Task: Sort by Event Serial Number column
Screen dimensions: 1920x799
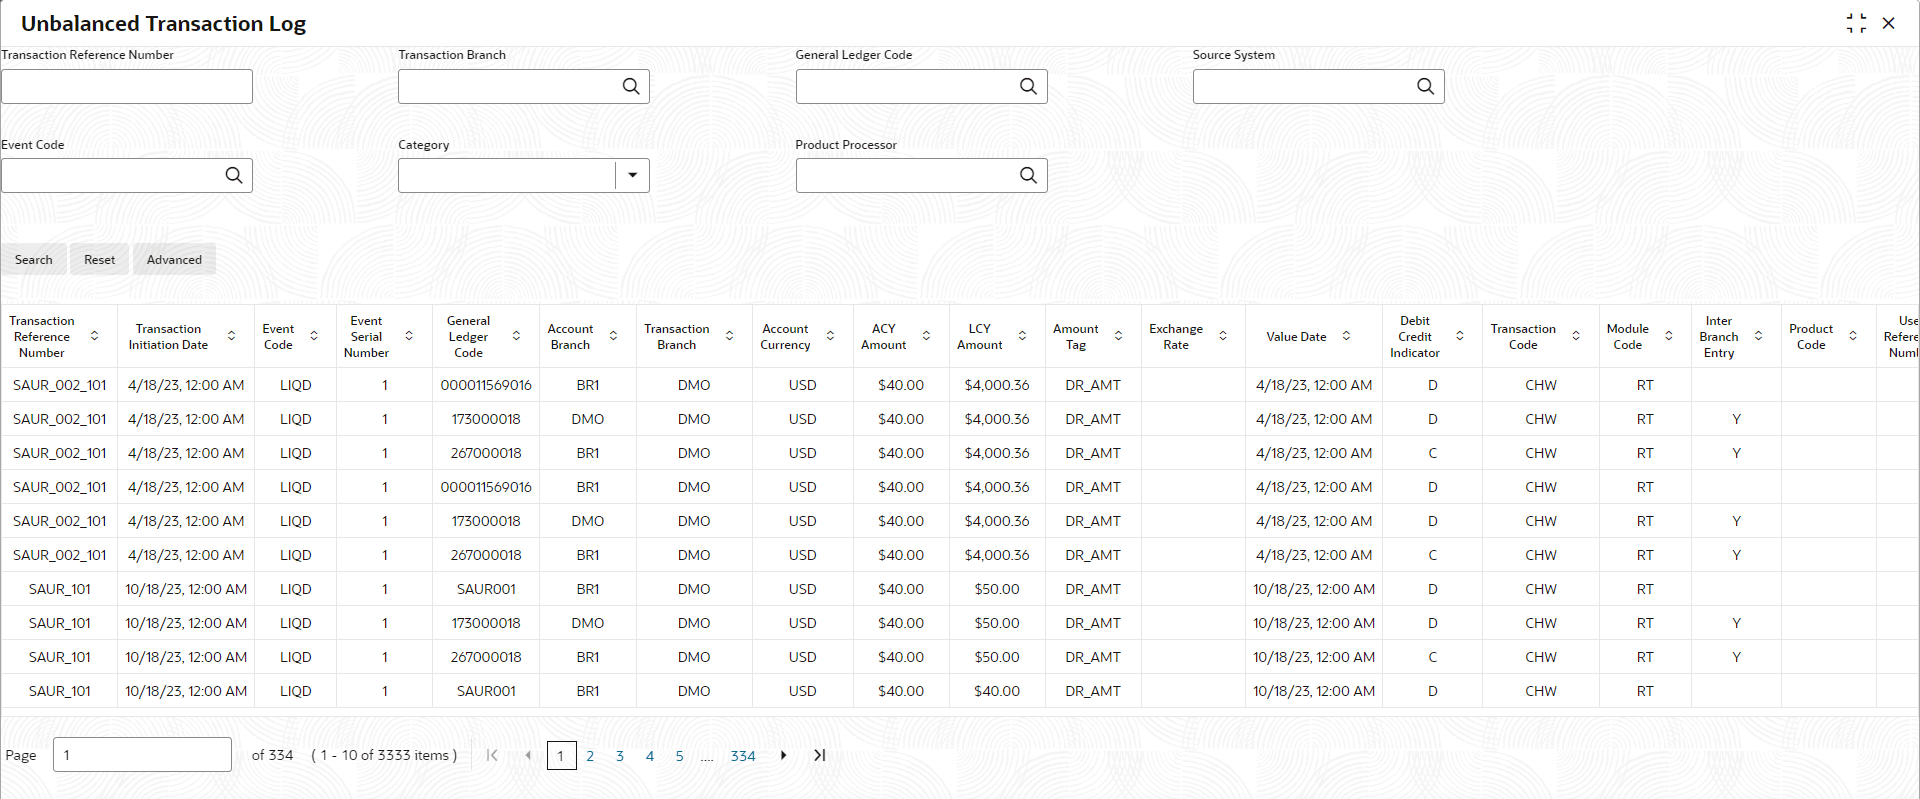Action: [409, 336]
